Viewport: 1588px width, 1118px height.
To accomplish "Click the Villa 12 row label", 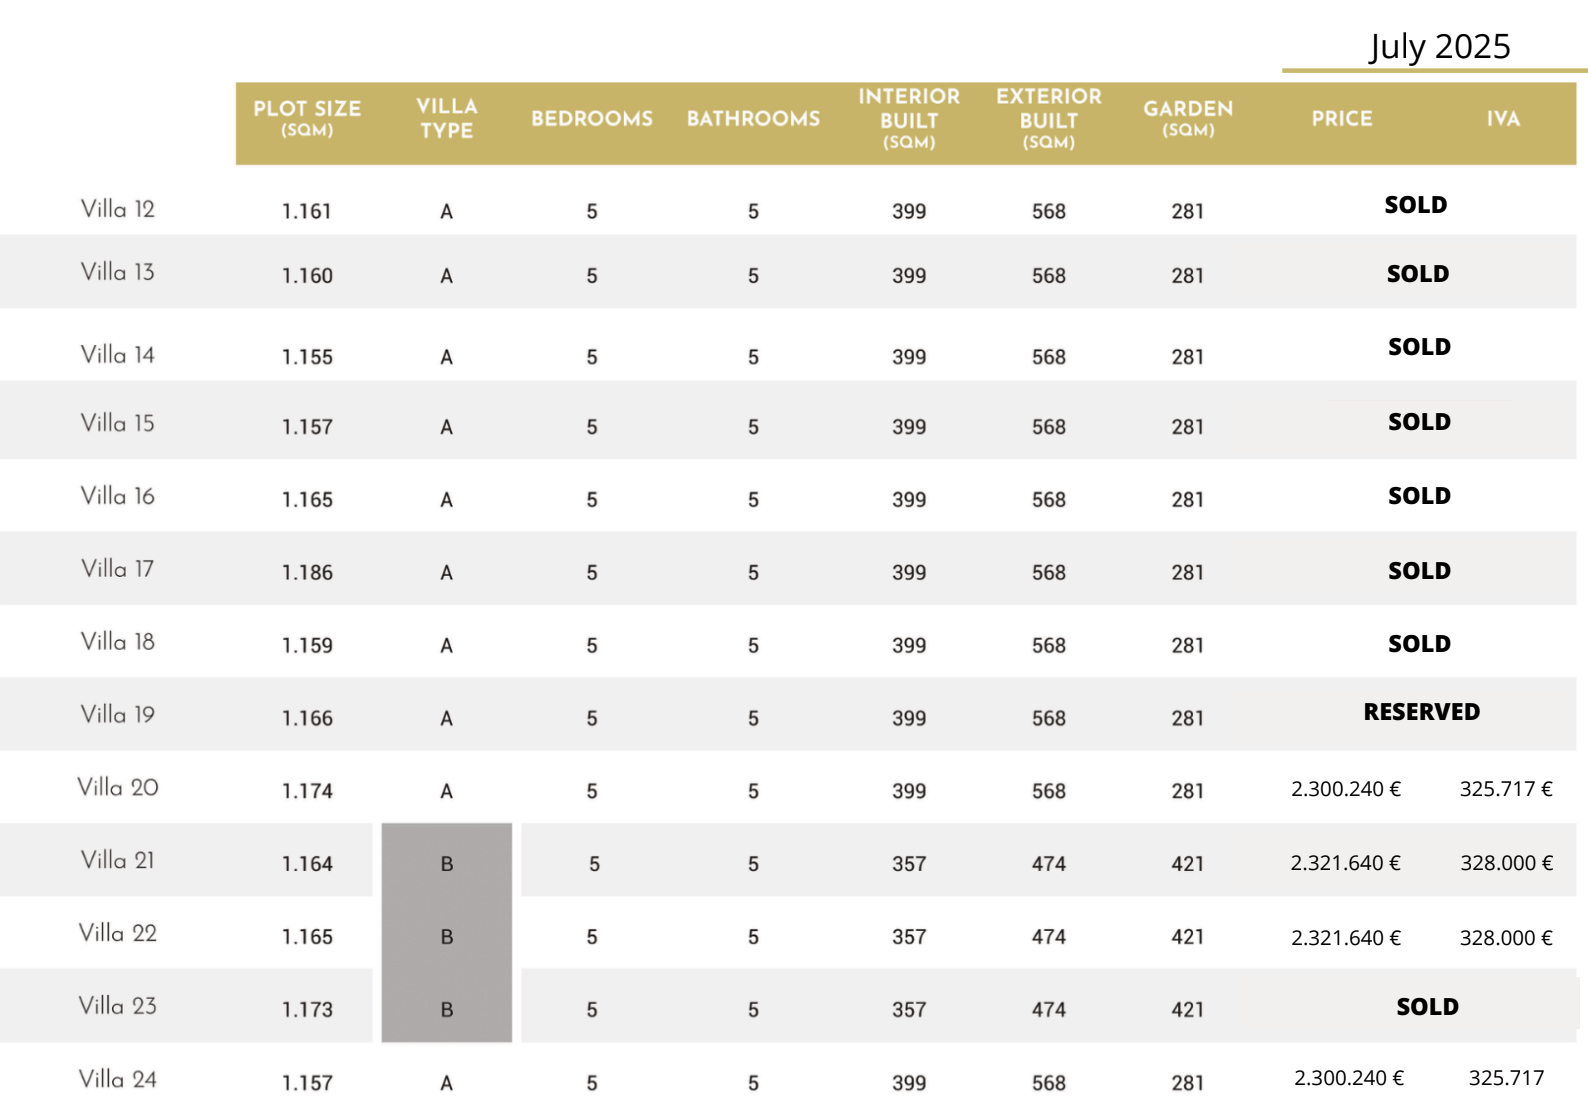I will (118, 209).
